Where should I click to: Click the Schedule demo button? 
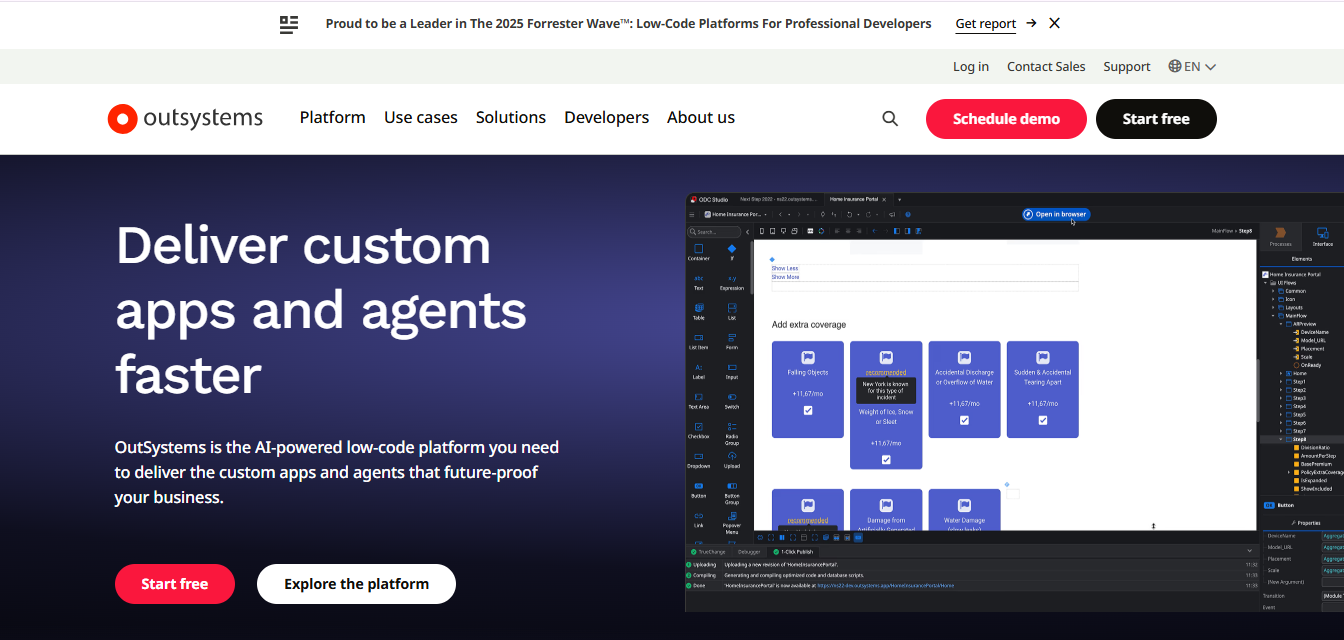[1006, 118]
